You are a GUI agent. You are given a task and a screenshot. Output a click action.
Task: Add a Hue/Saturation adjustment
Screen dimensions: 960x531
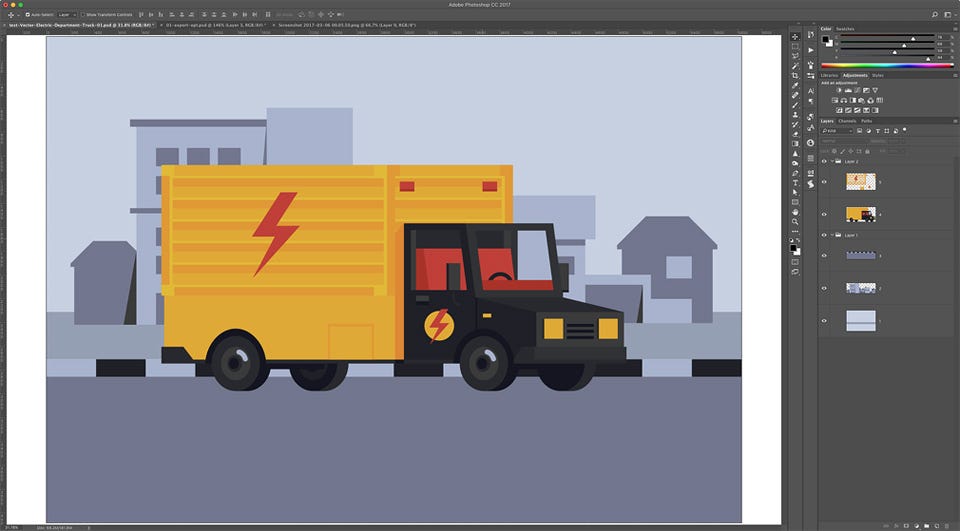[835, 100]
